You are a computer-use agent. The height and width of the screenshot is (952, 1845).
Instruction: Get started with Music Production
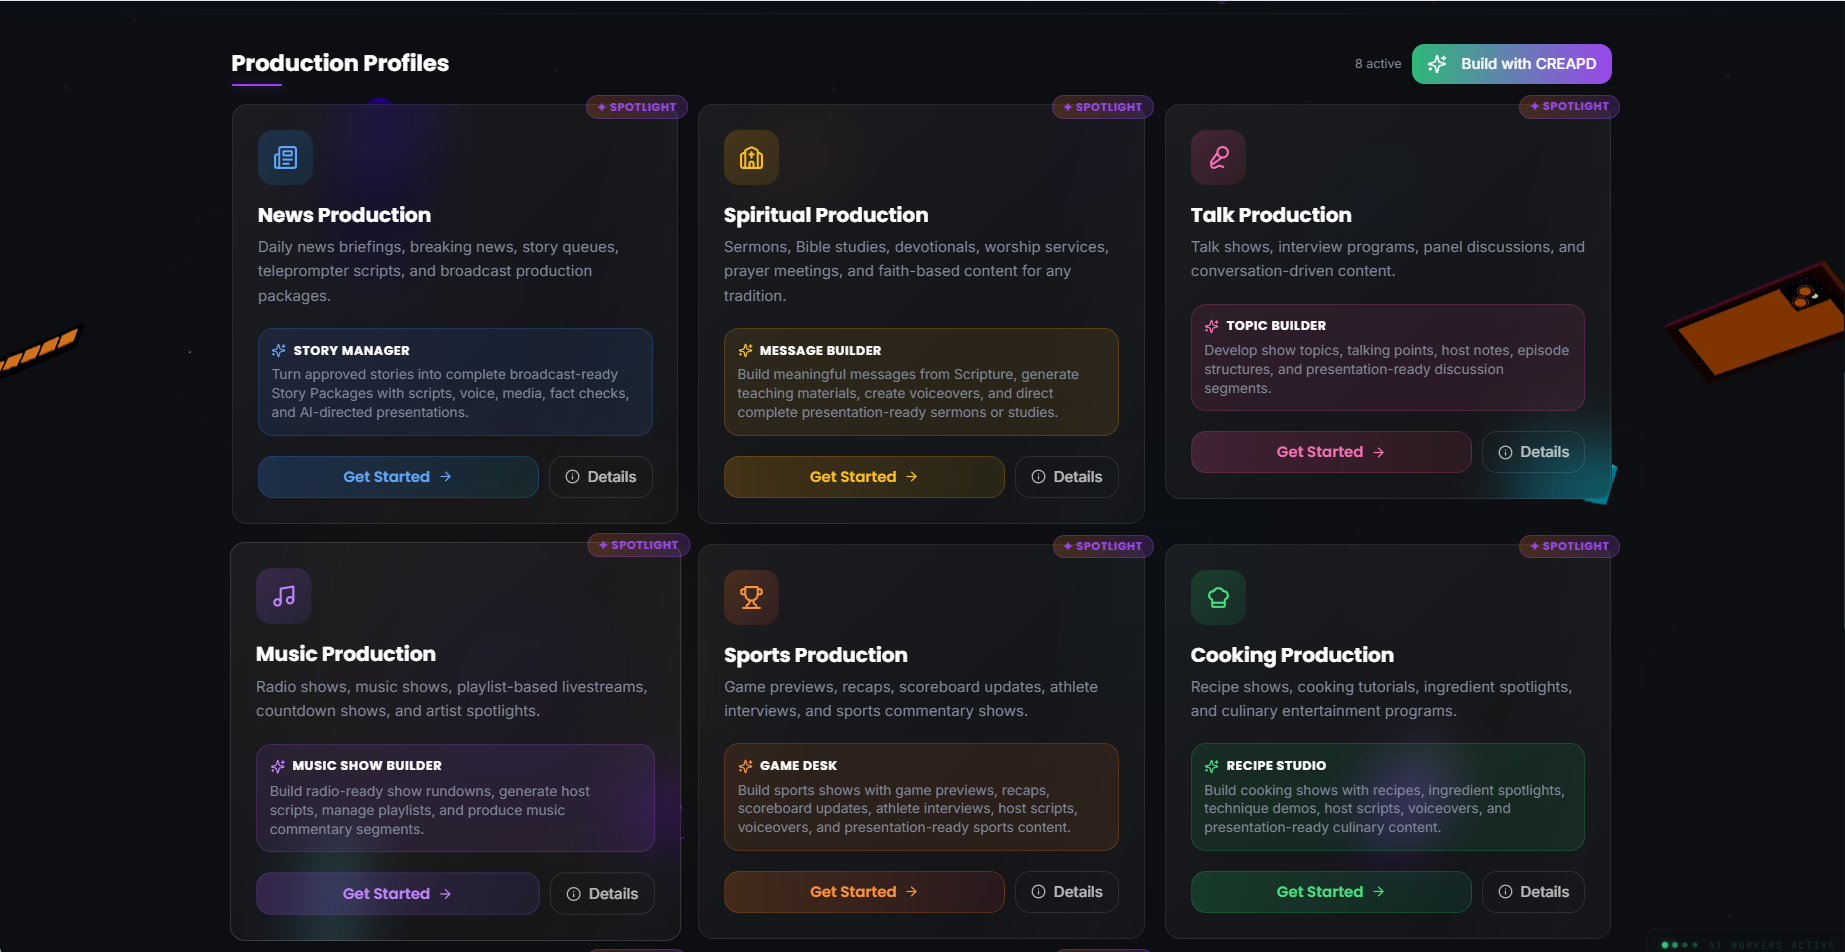398,894
